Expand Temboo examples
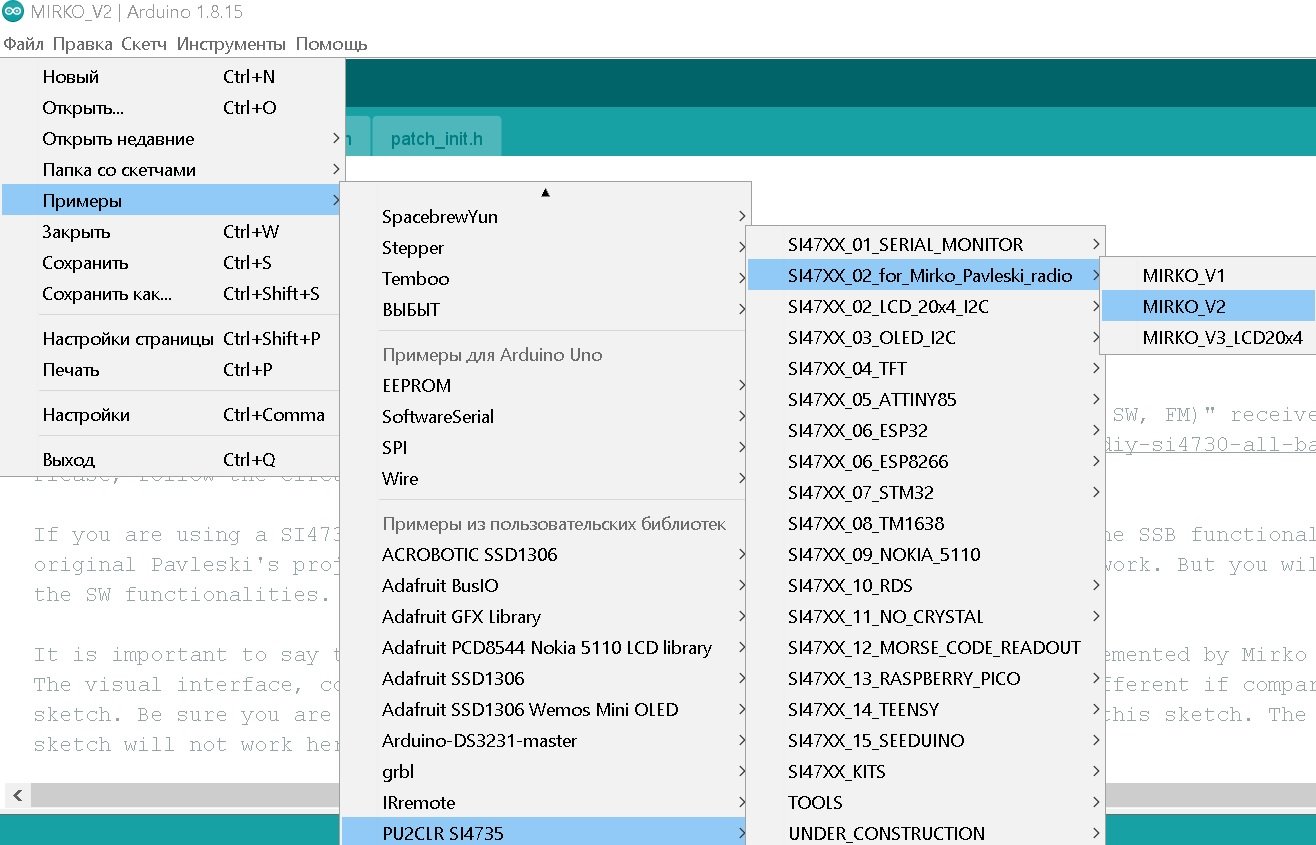This screenshot has height=845, width=1316. coord(545,279)
